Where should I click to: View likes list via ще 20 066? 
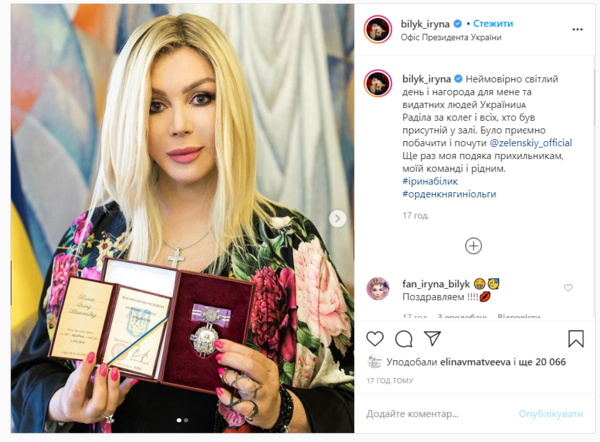[543, 362]
